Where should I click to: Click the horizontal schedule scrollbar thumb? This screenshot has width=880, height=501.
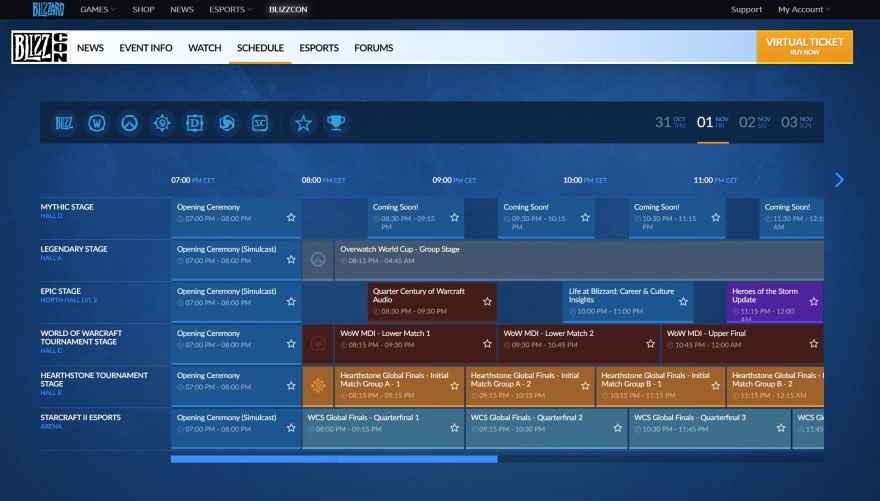334,459
